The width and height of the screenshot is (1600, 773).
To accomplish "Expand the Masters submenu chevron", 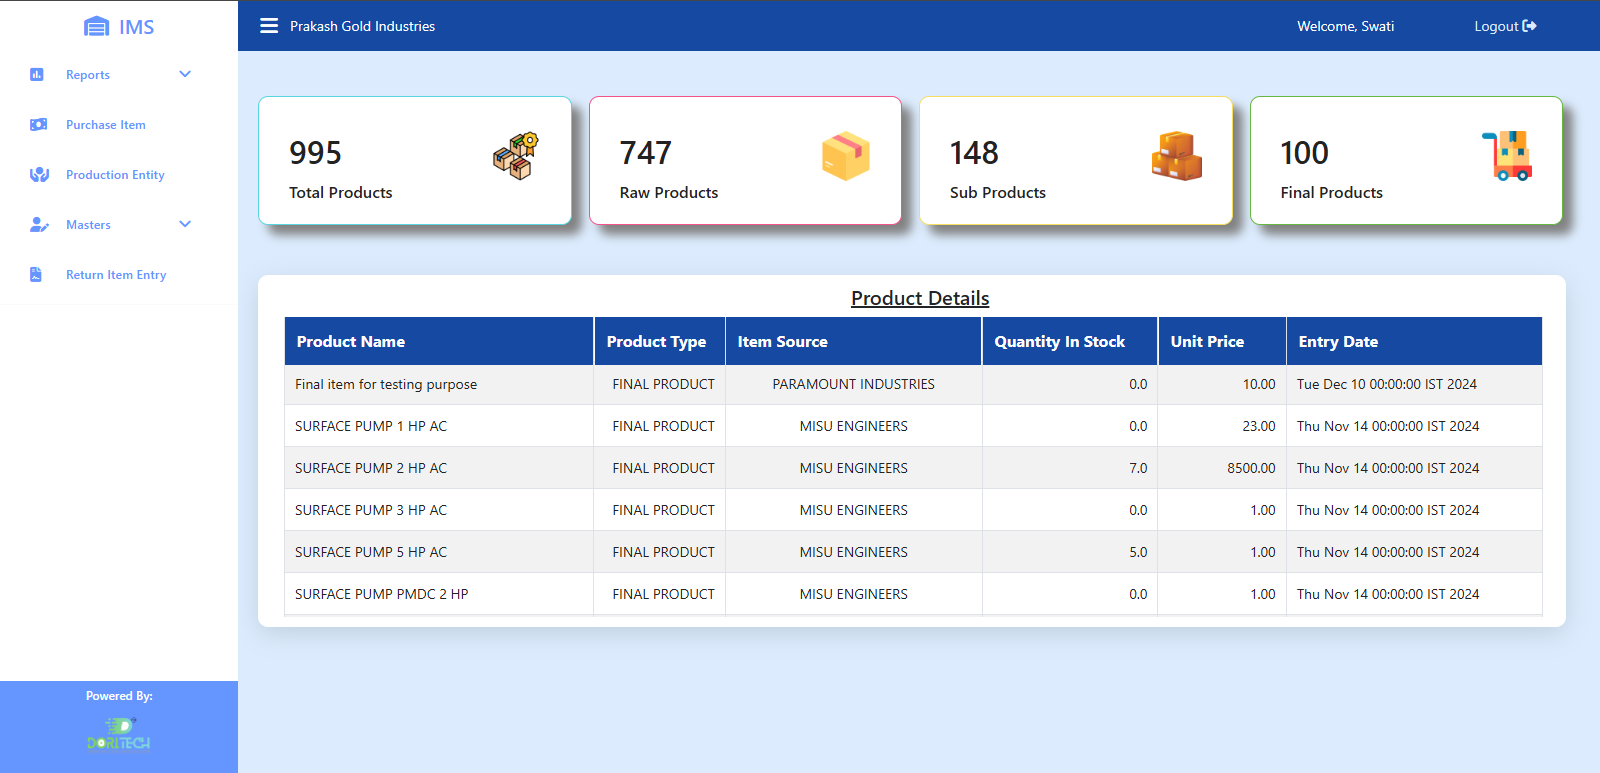I will [185, 224].
